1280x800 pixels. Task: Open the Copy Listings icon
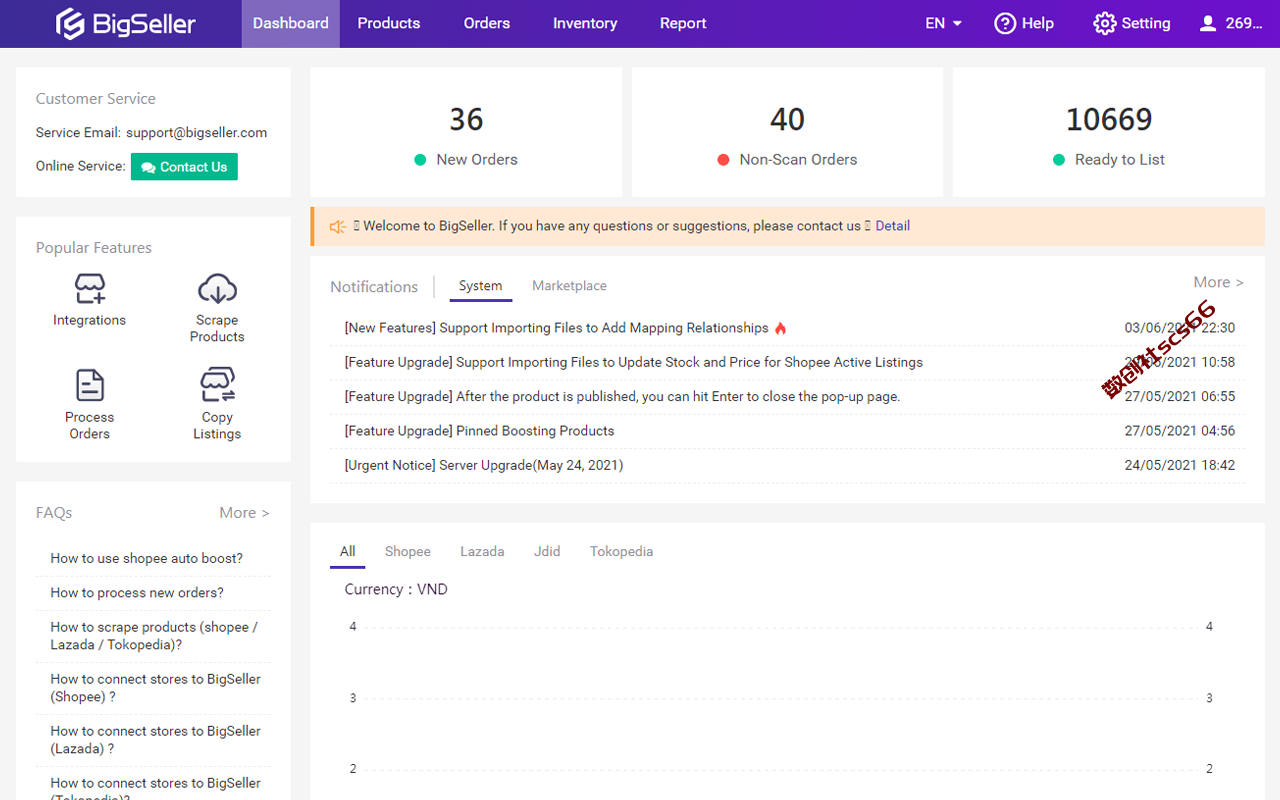coord(217,385)
